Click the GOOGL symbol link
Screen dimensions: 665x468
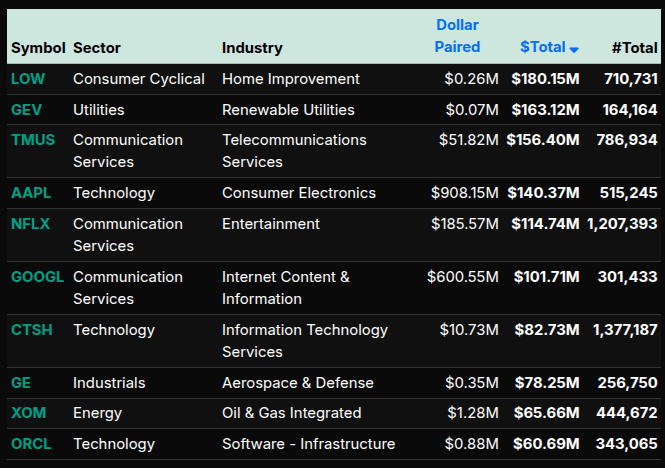coord(37,277)
